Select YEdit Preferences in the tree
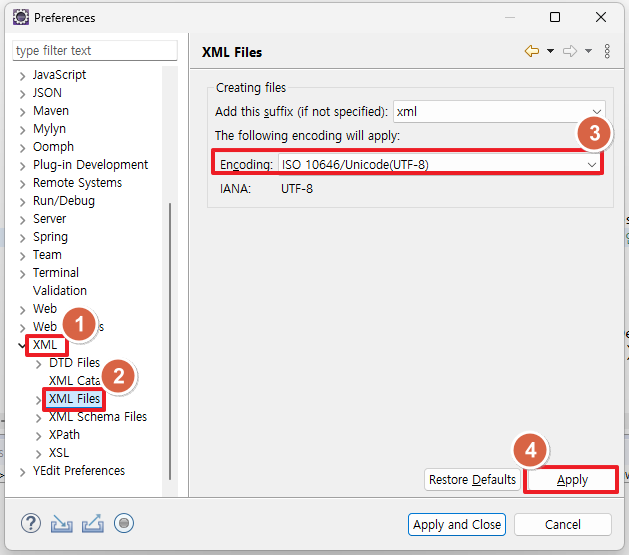Image resolution: width=629 pixels, height=555 pixels. pyautogui.click(x=78, y=471)
